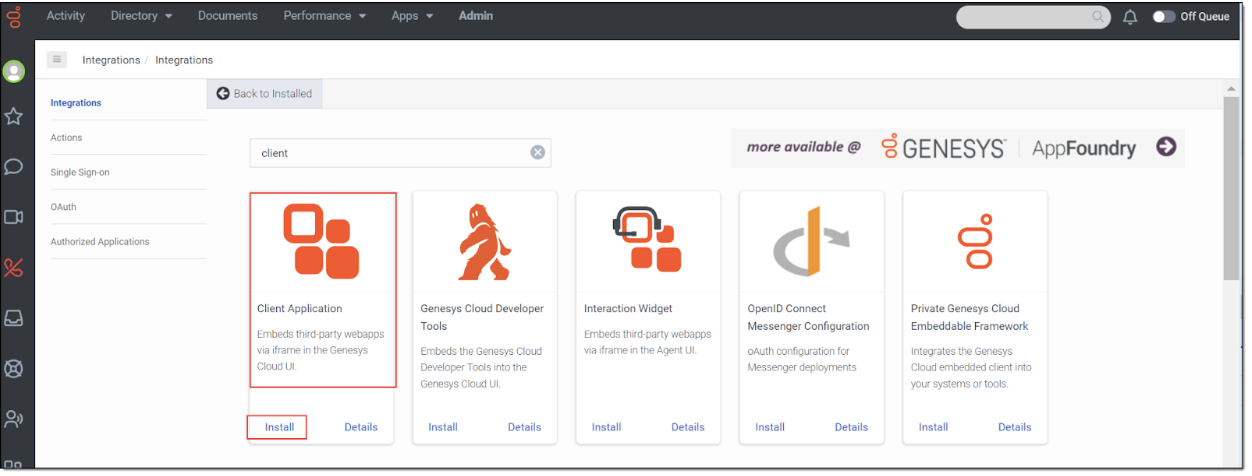Open favorites star in sidebar

click(14, 117)
